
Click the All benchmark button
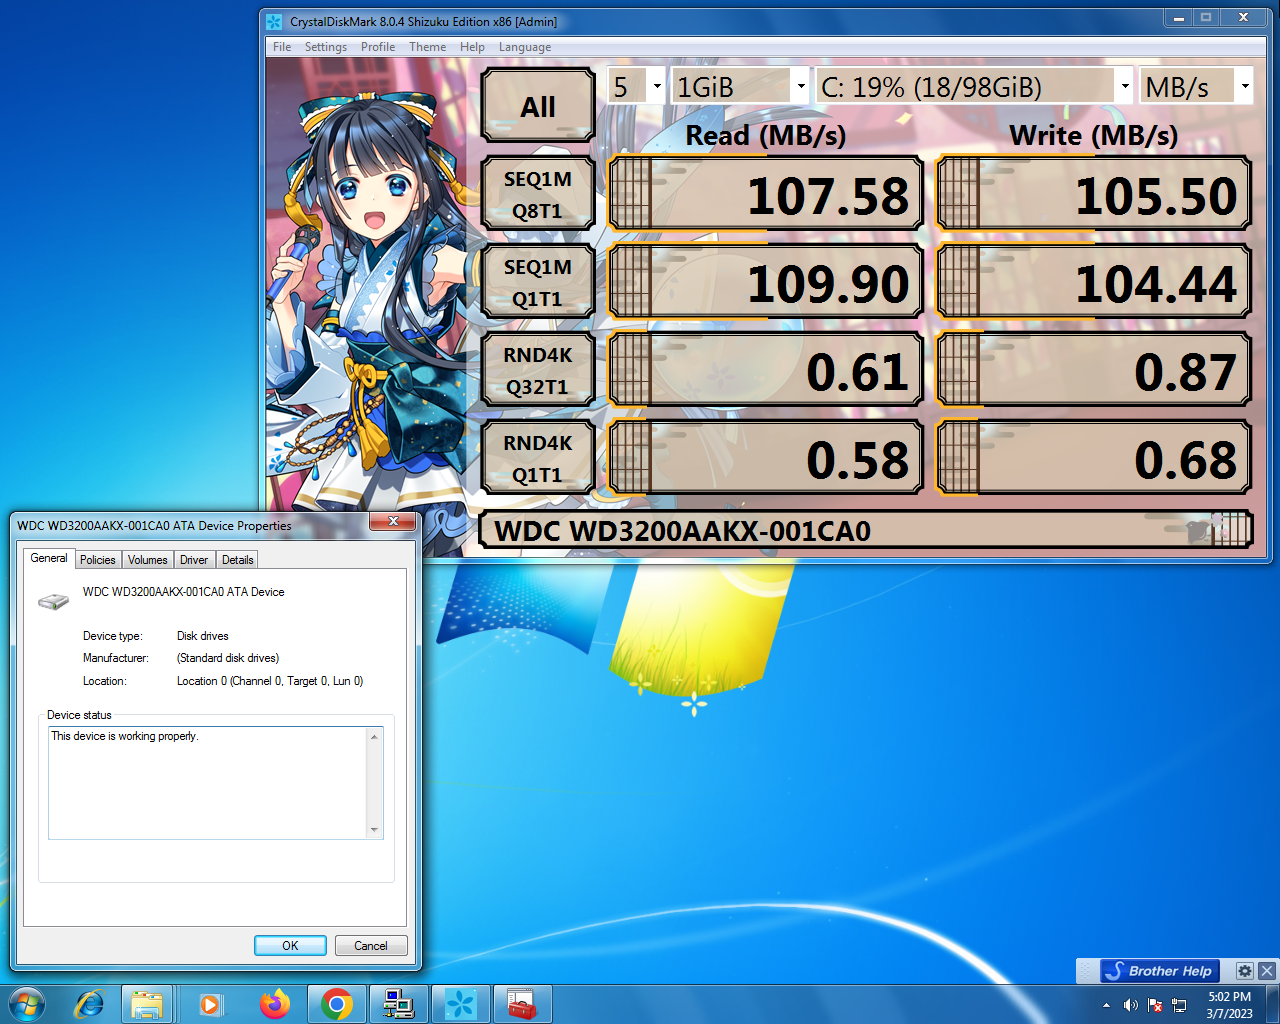pos(538,105)
